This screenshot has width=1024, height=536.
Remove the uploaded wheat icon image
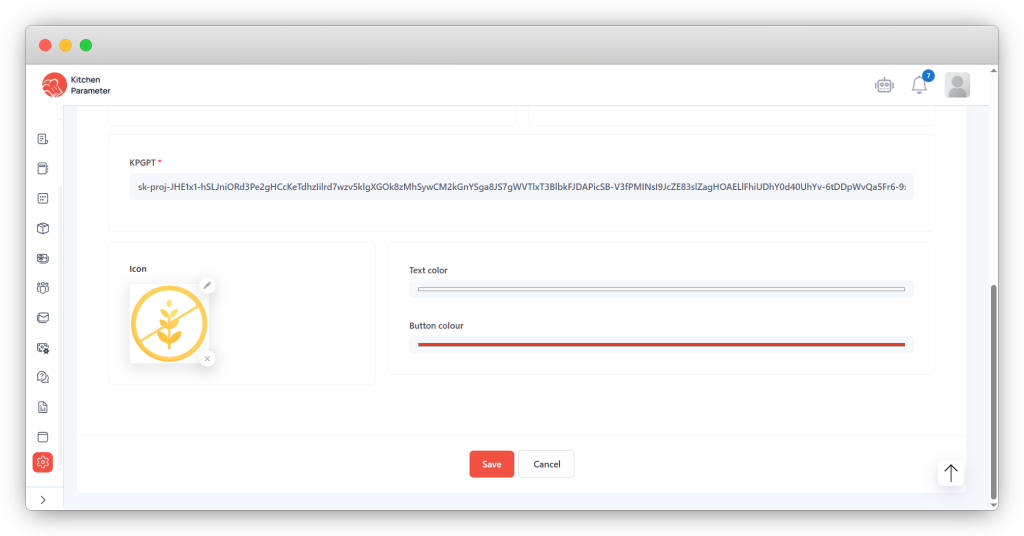pos(207,358)
